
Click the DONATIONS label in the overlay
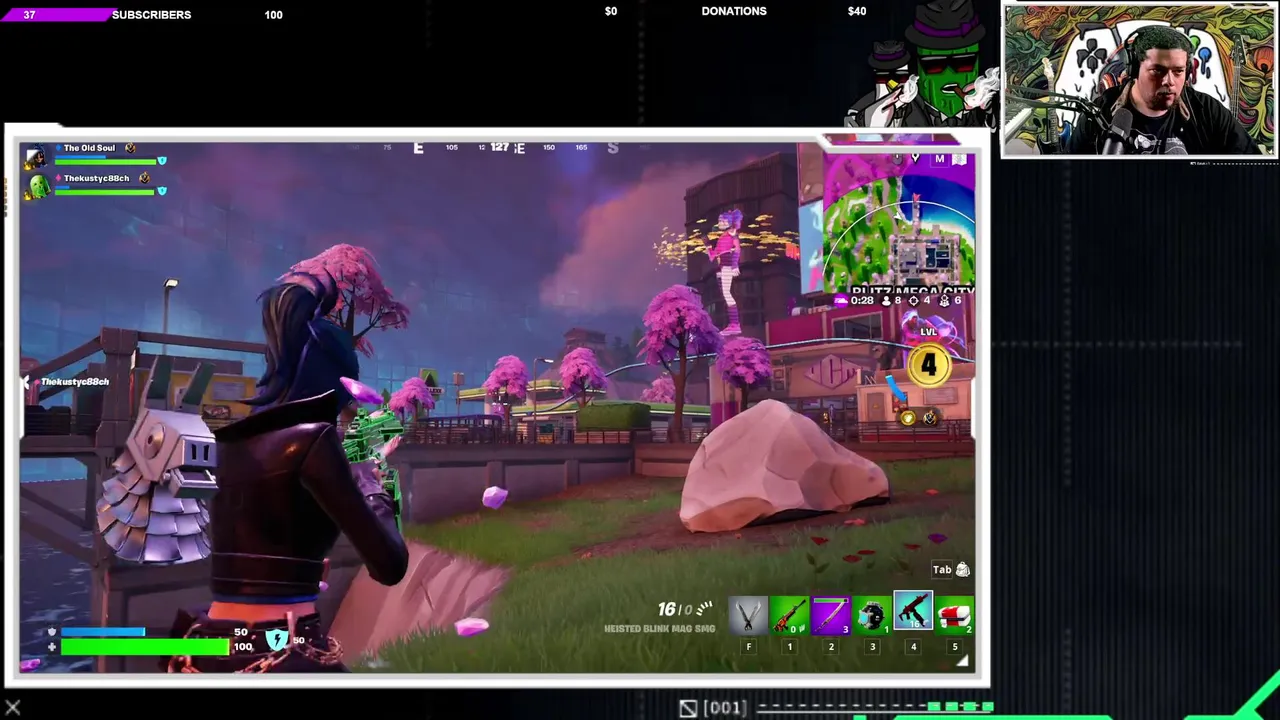[734, 11]
